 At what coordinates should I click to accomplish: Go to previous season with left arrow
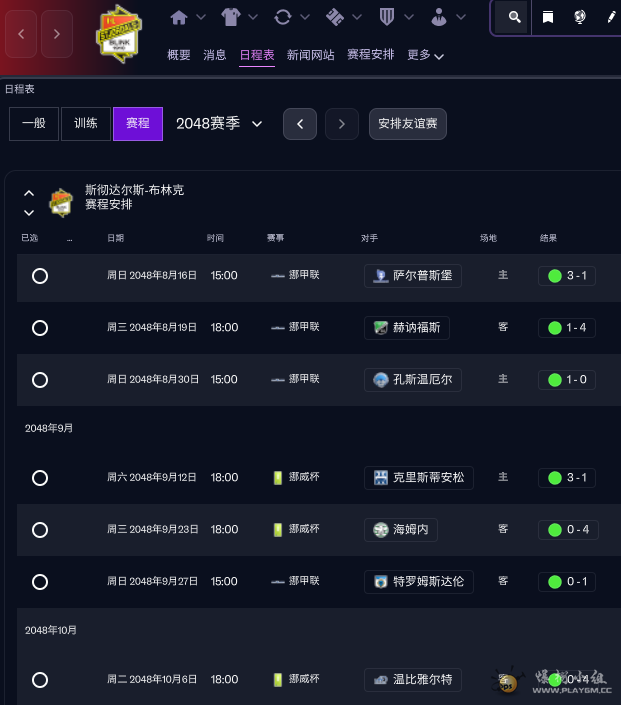pyautogui.click(x=300, y=124)
